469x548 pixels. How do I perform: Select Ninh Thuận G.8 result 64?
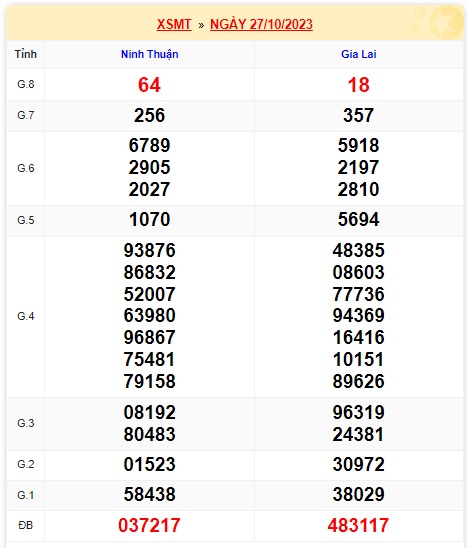(x=149, y=85)
